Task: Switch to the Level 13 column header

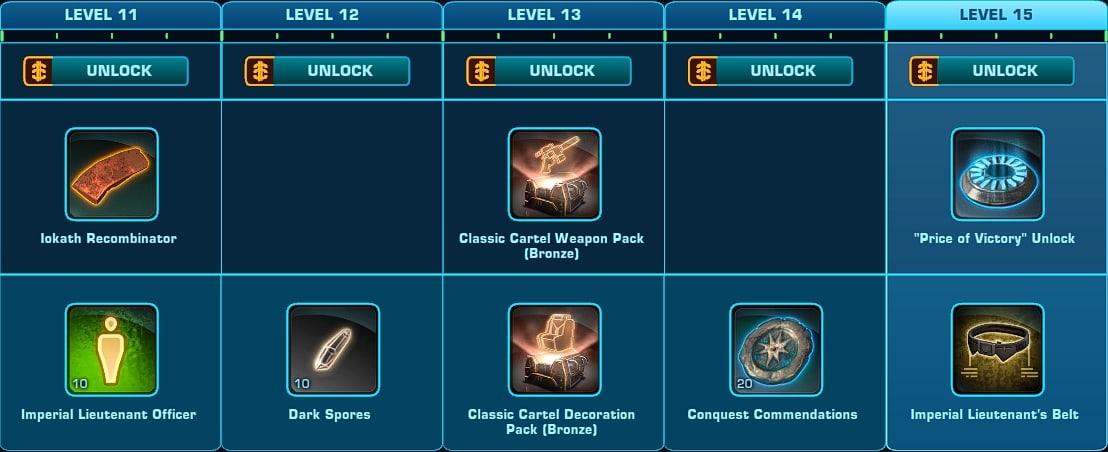Action: coord(553,15)
